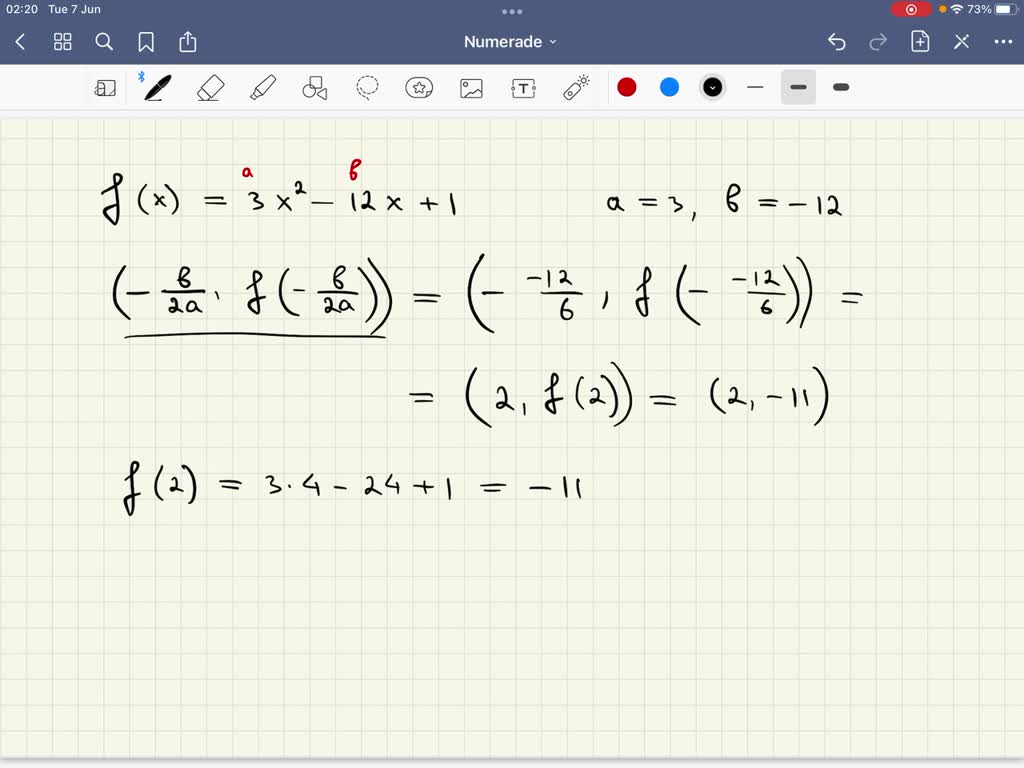This screenshot has width=1024, height=768.
Task: Open the share and export menu
Action: tap(187, 42)
